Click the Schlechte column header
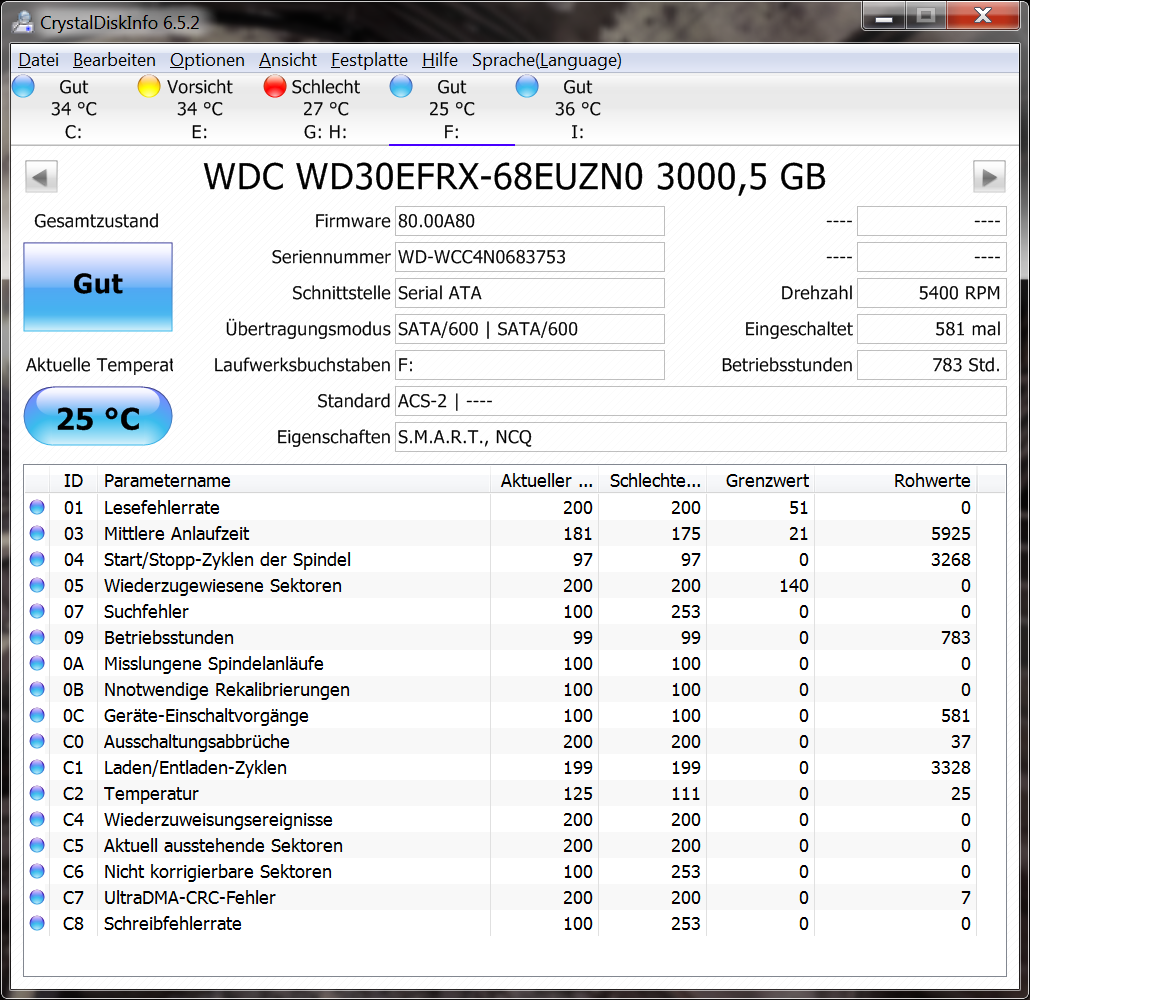1152x1000 pixels. (x=652, y=481)
